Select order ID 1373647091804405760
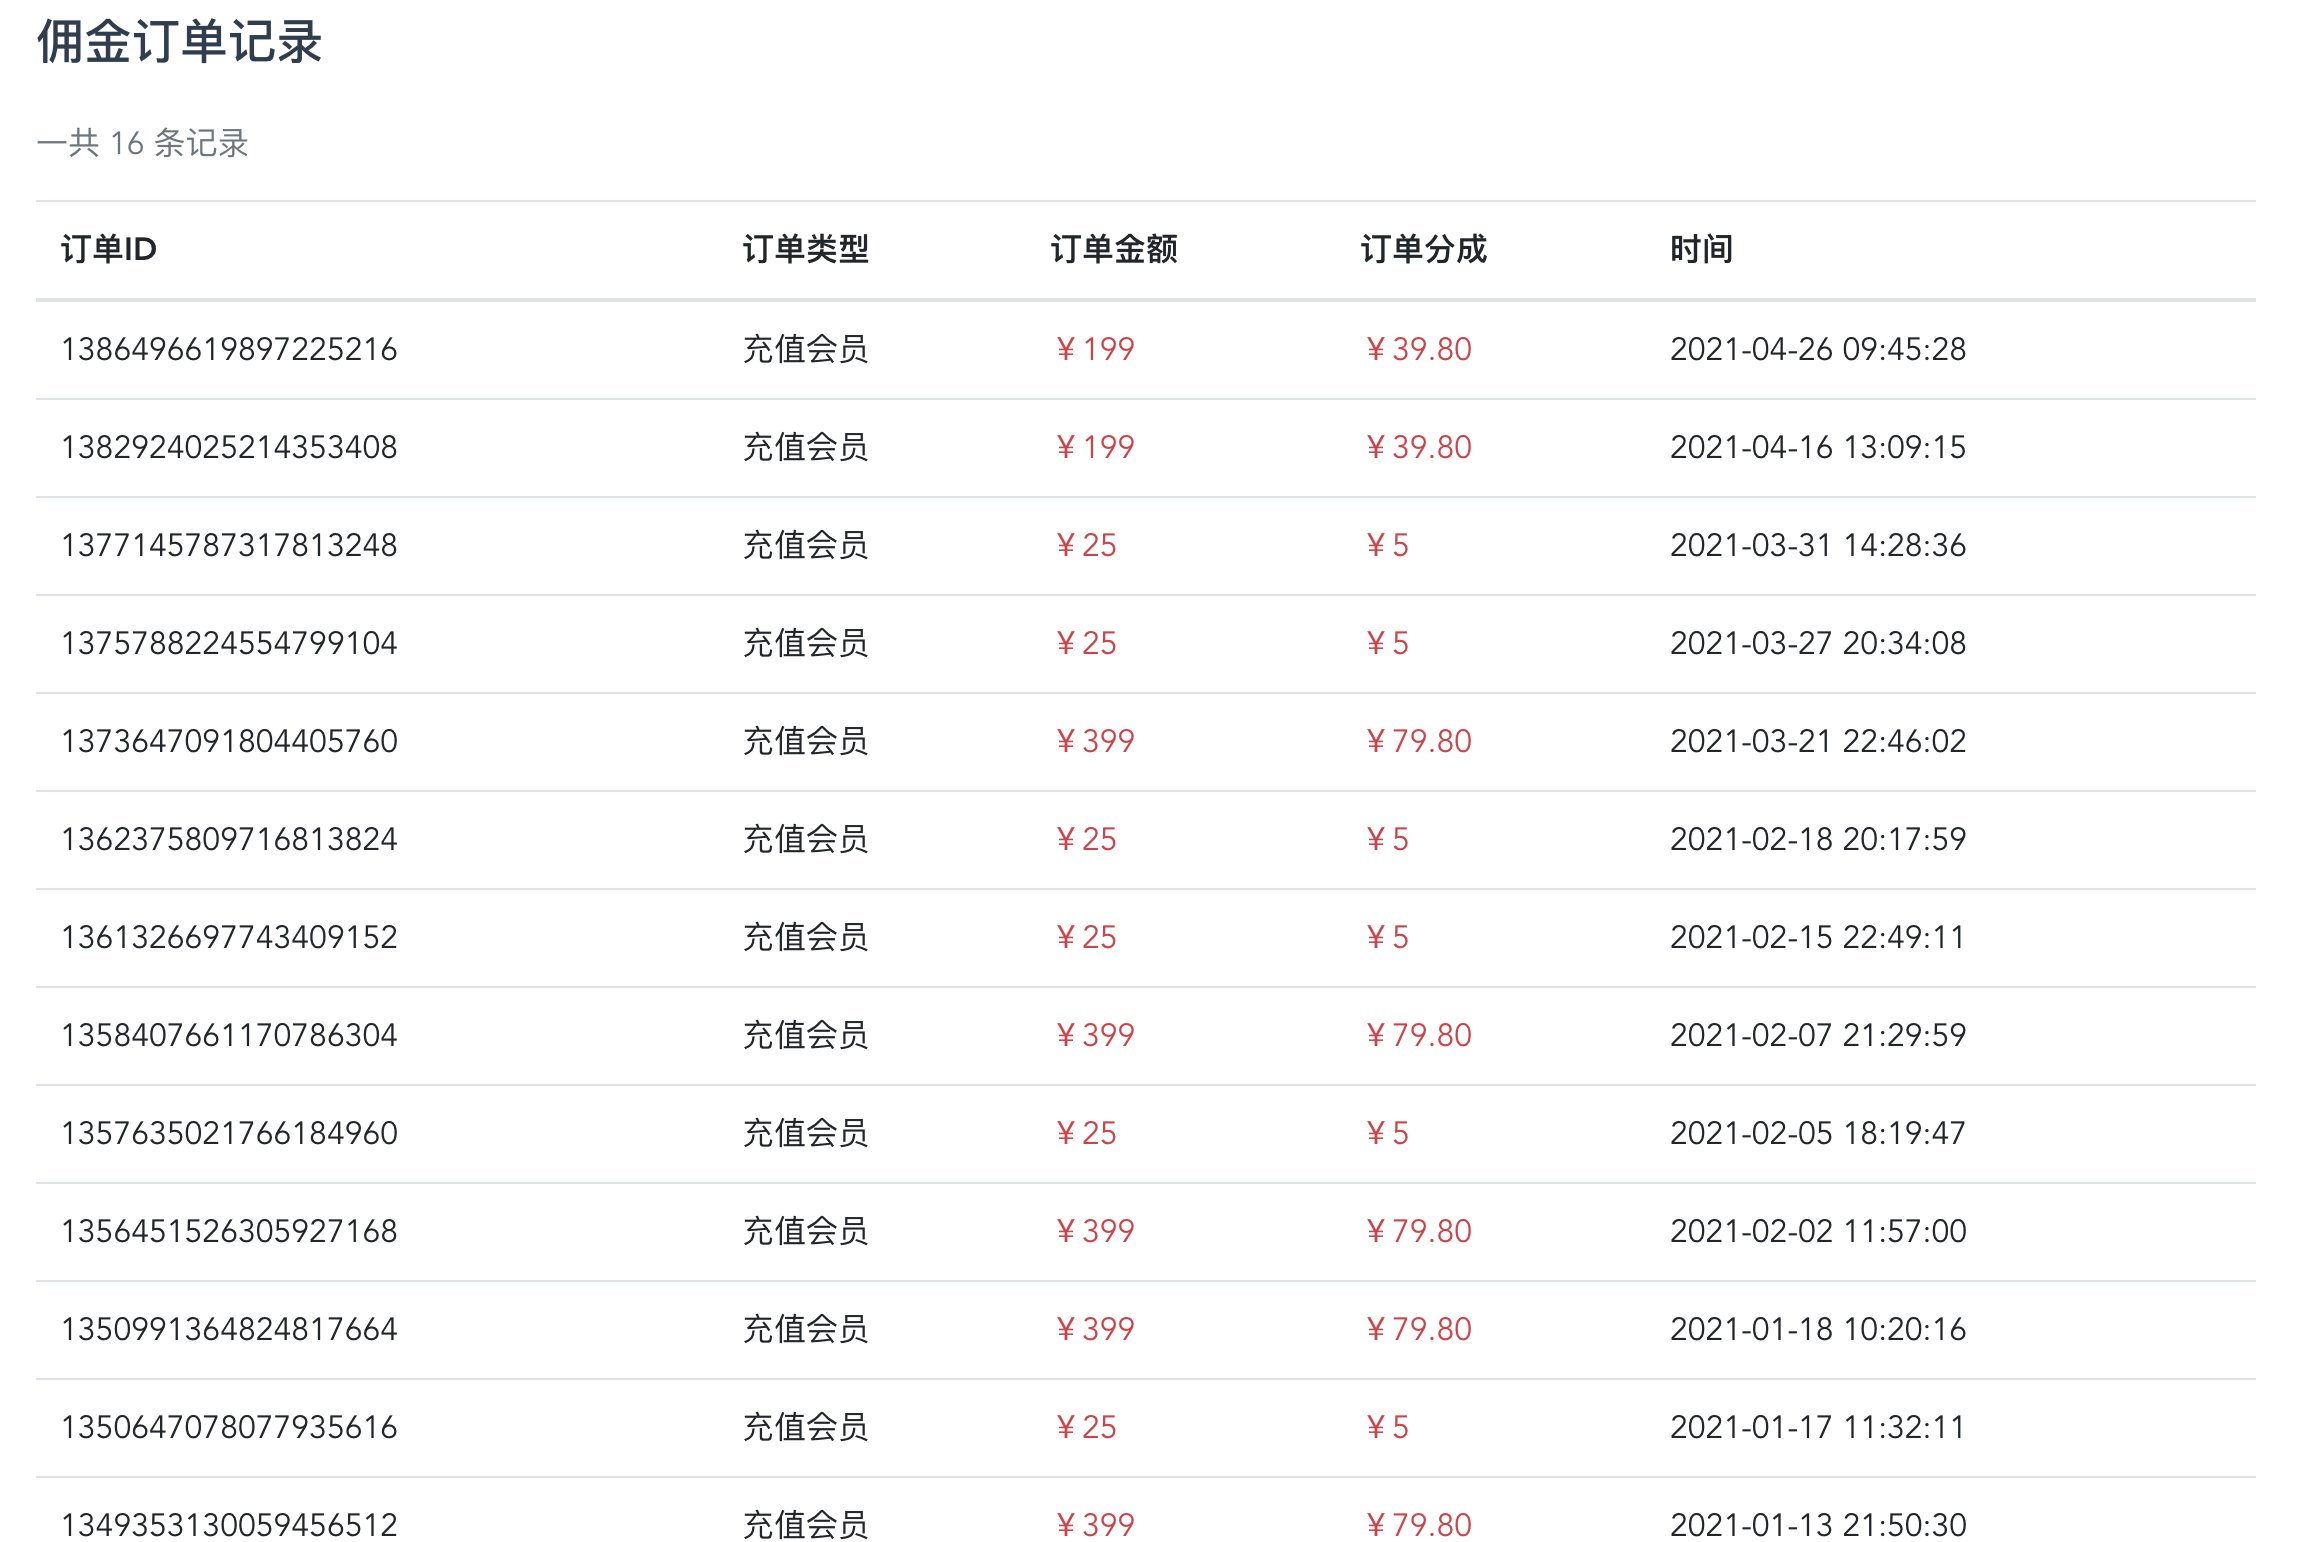 pyautogui.click(x=229, y=741)
